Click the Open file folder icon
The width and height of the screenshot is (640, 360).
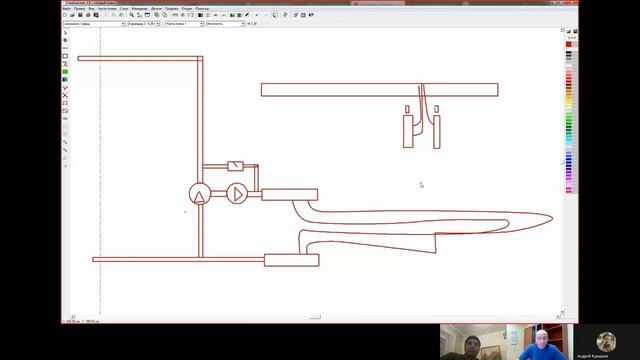(x=72, y=15)
